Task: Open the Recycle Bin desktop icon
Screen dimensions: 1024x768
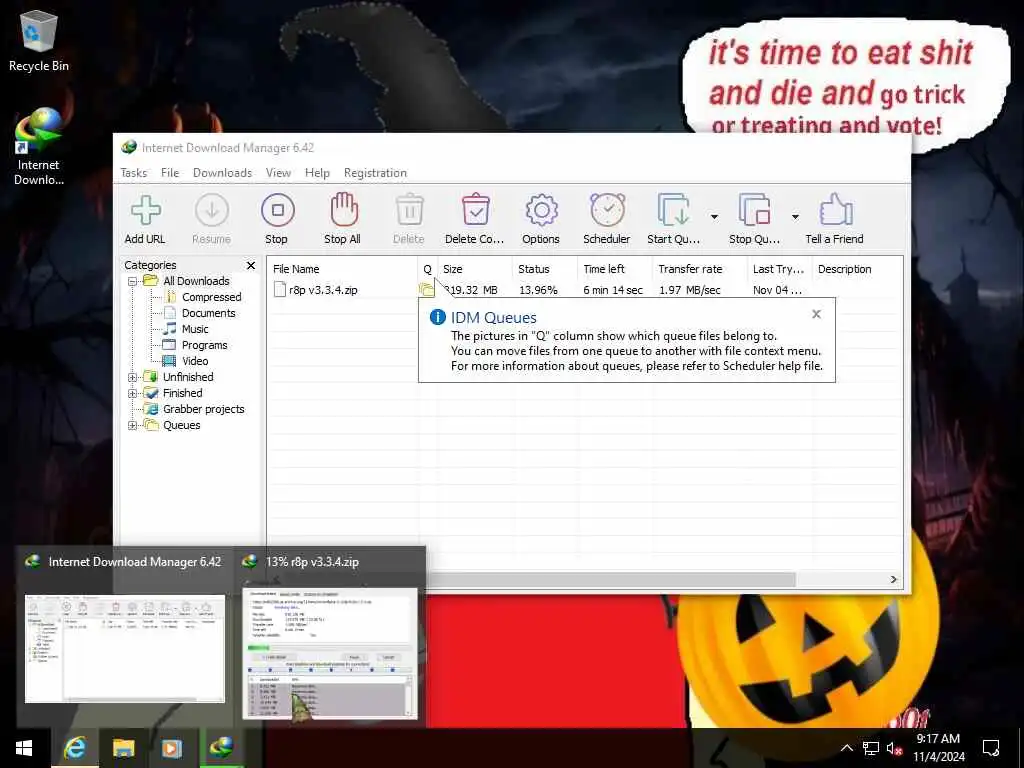Action: (39, 41)
